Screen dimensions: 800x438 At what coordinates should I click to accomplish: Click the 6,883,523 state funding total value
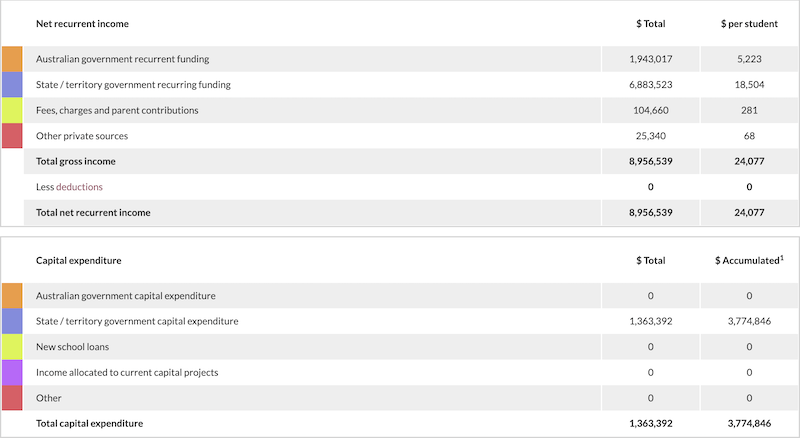[650, 85]
